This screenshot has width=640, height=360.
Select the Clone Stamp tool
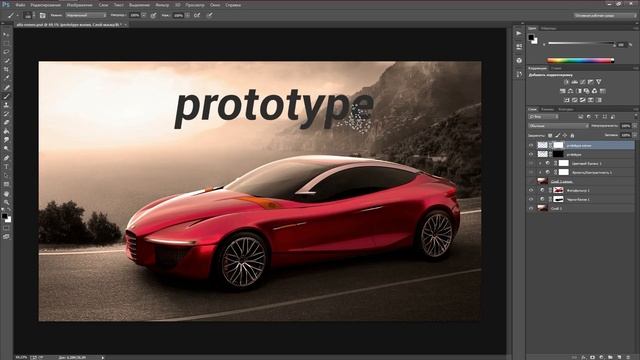coord(6,105)
